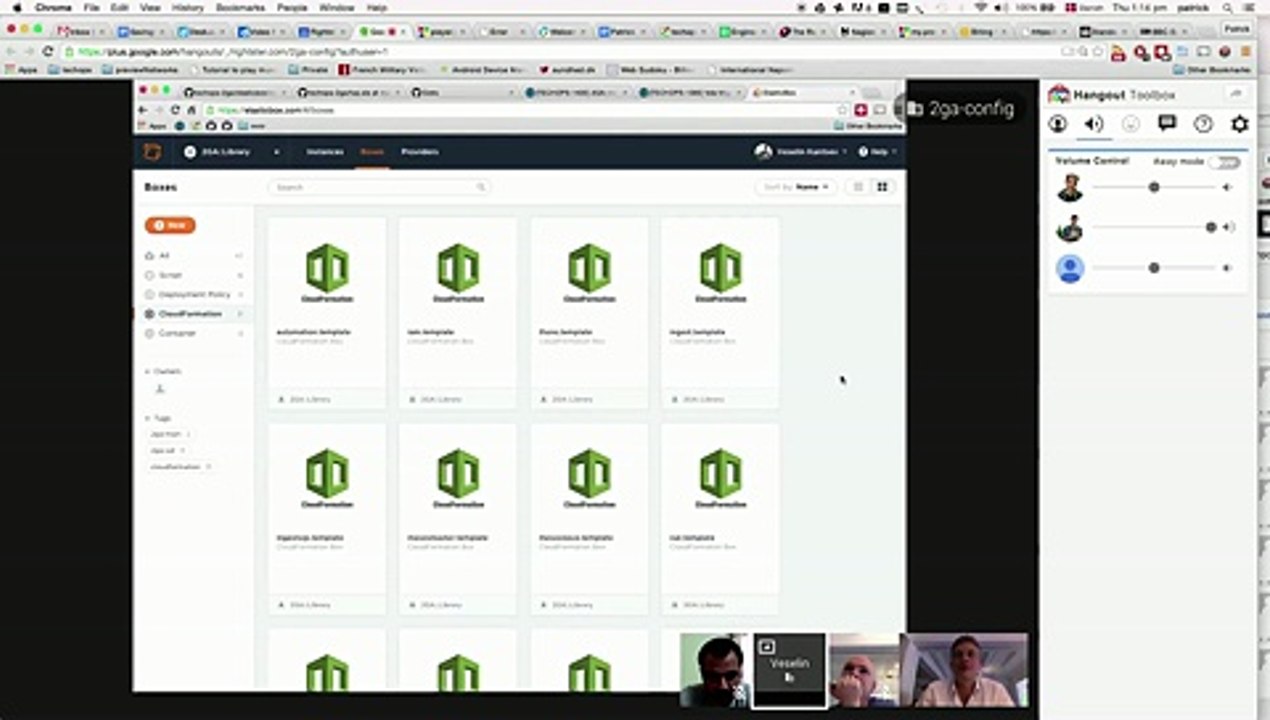
Task: Switch Boxes to list view
Action: pos(858,187)
